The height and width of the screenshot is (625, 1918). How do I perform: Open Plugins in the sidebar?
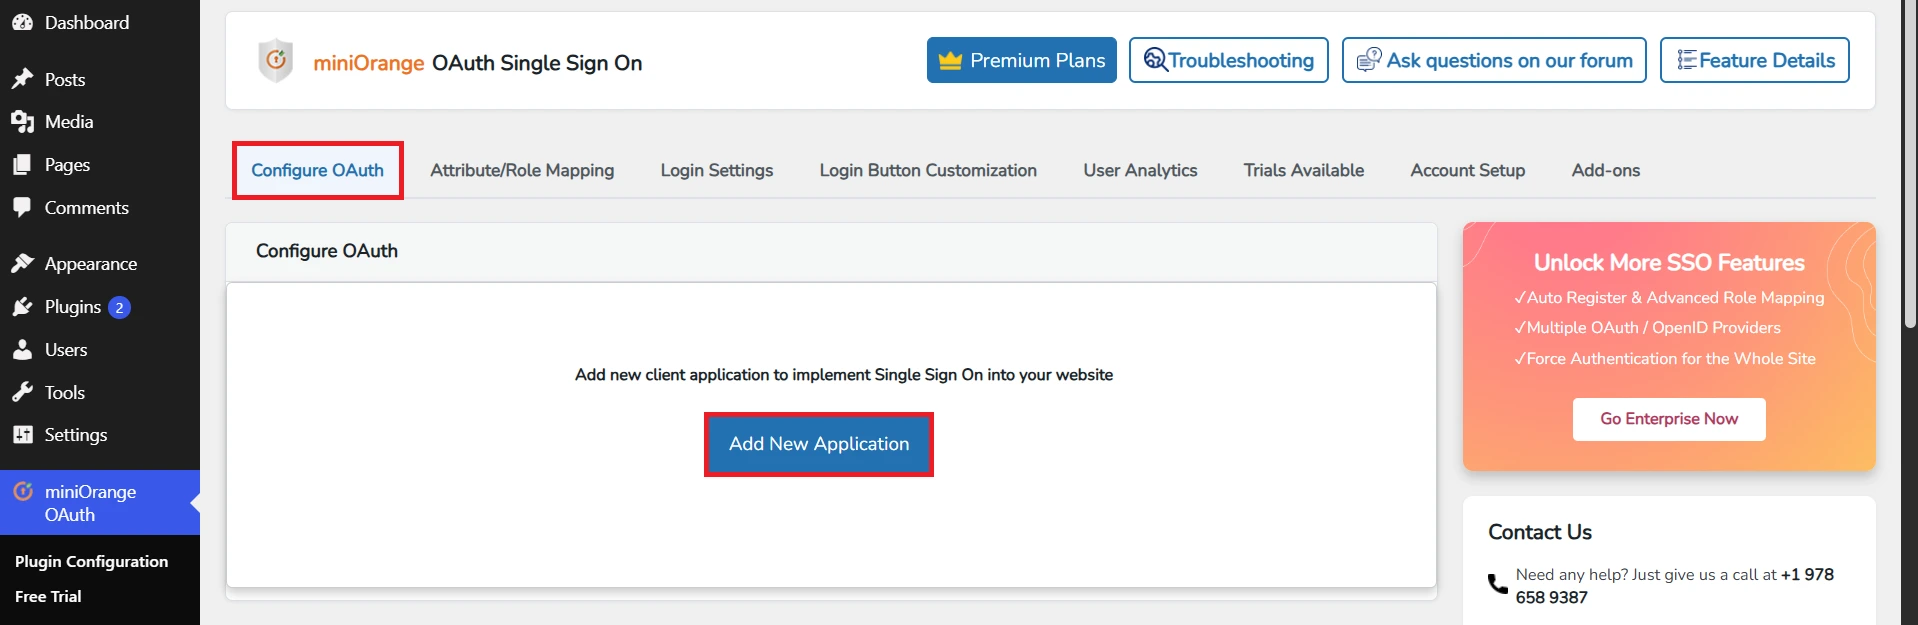(100, 307)
